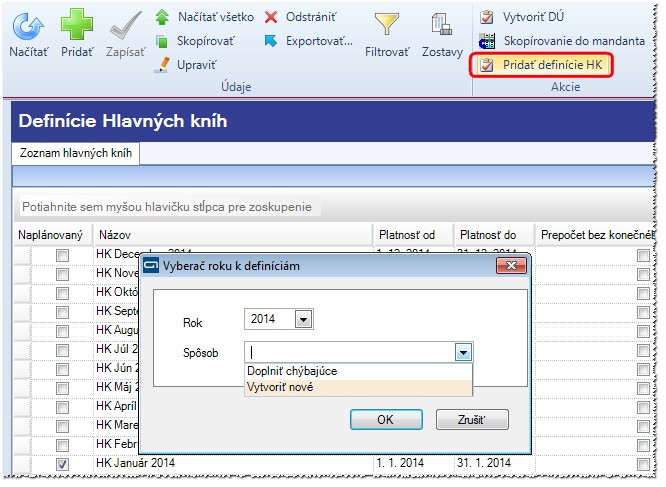The image size is (666, 487).
Task: Switch to Zoznam hlavných kníh tab
Action: pyautogui.click(x=76, y=153)
